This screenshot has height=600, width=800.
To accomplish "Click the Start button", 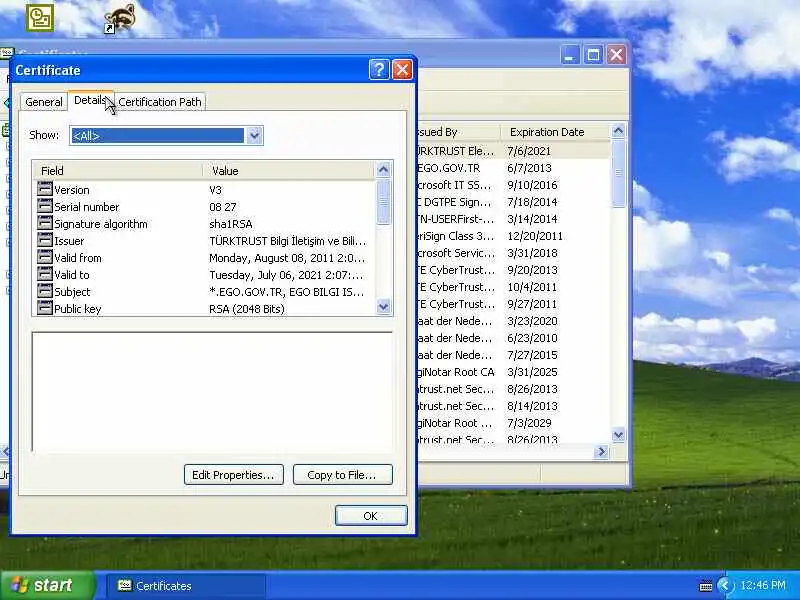I will click(46, 585).
